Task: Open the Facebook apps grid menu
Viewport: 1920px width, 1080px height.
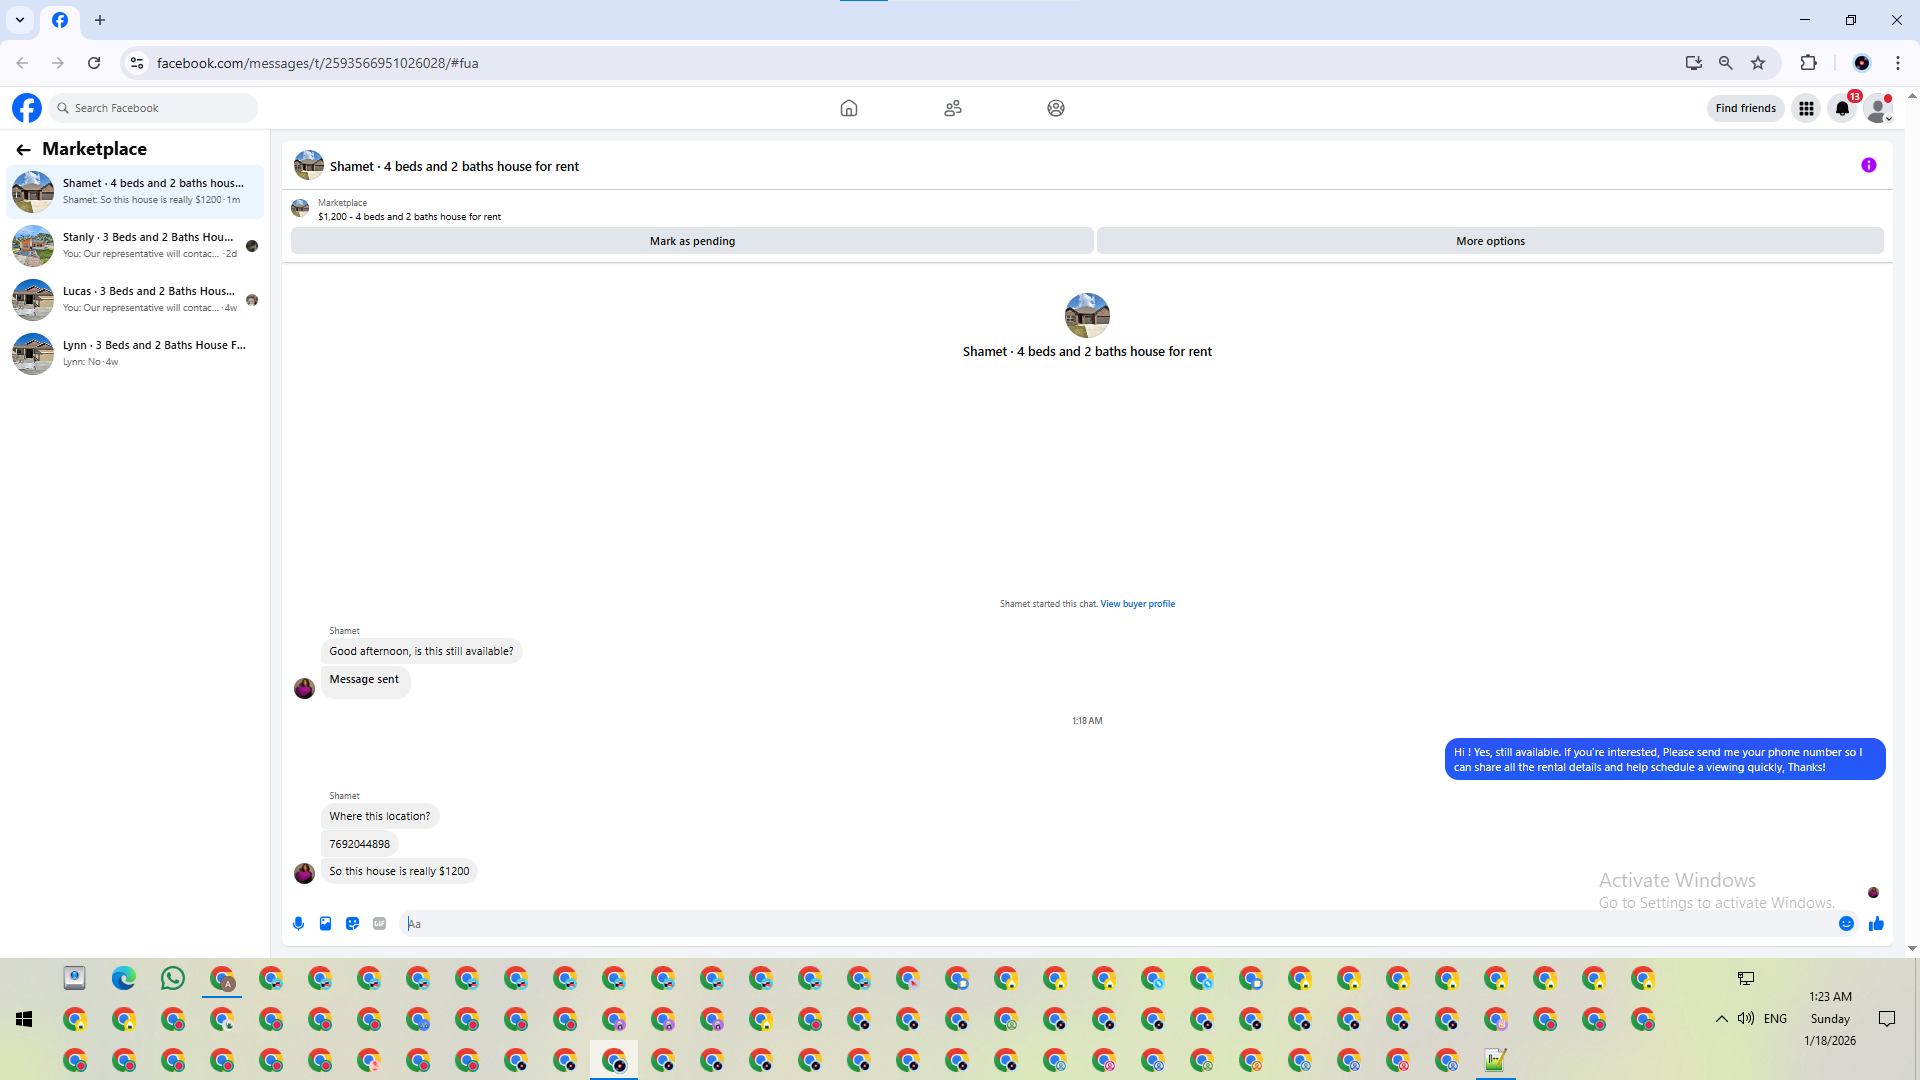Action: [x=1806, y=108]
